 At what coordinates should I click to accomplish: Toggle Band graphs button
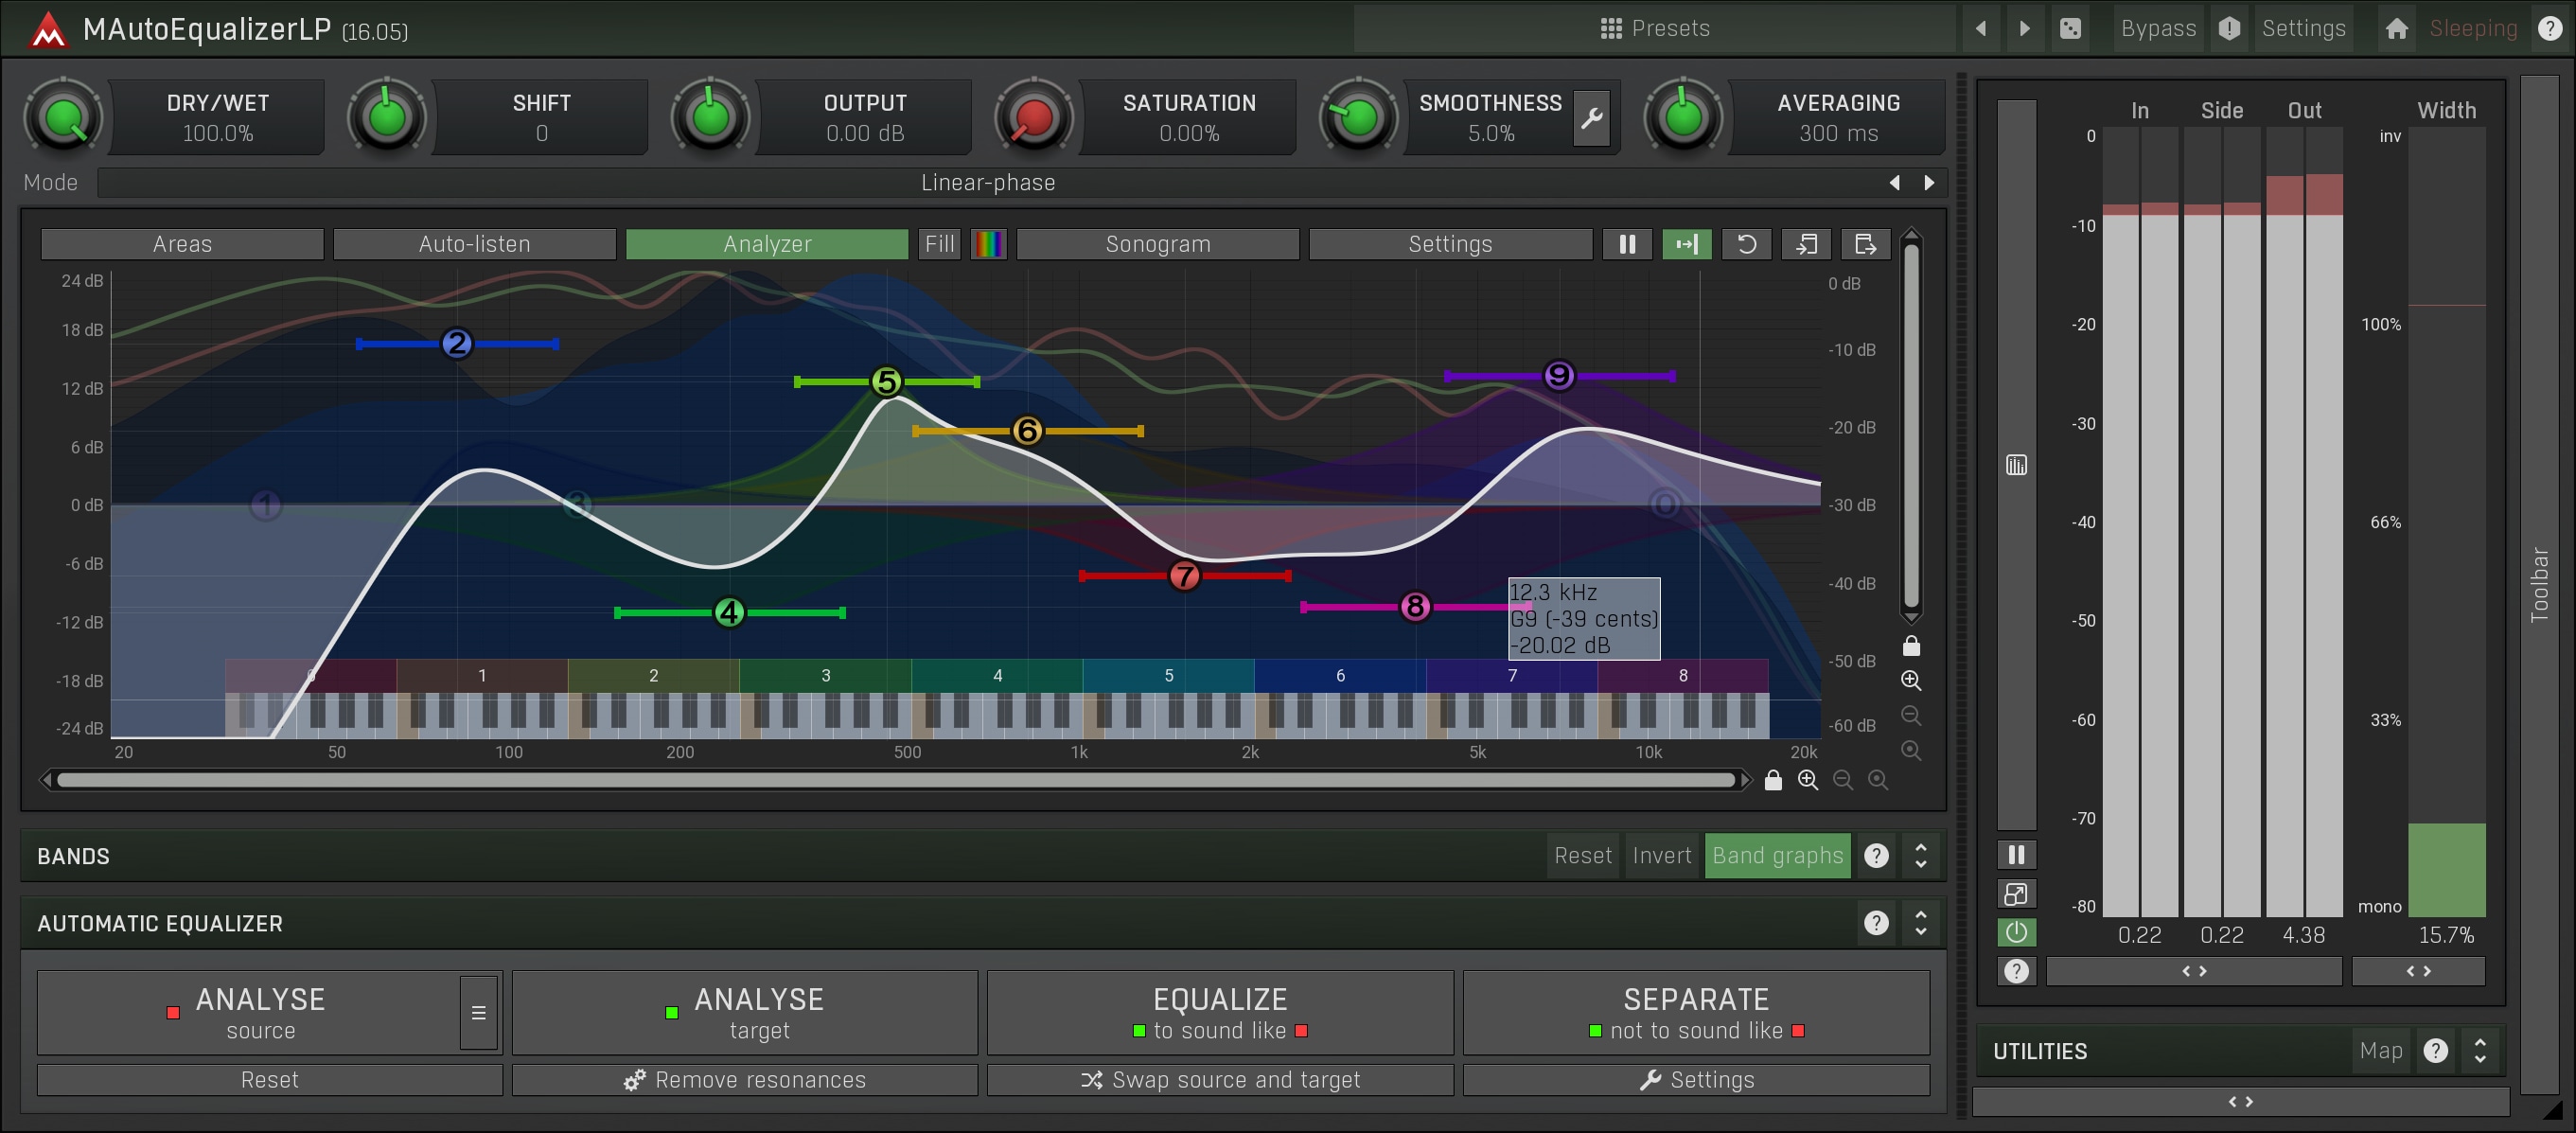(x=1777, y=856)
